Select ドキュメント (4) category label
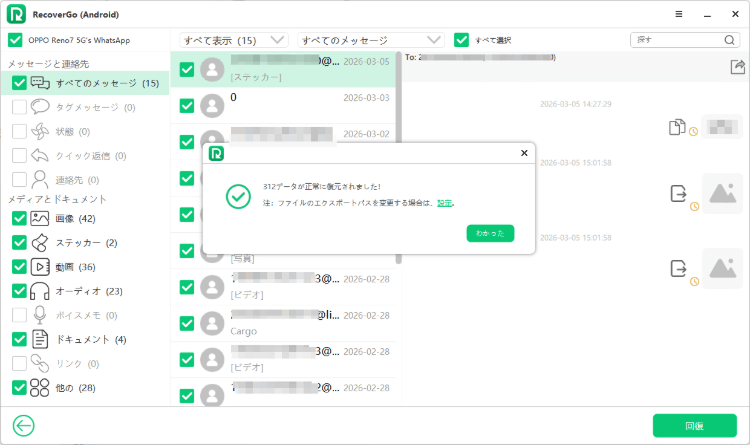The image size is (750, 445). coord(91,339)
